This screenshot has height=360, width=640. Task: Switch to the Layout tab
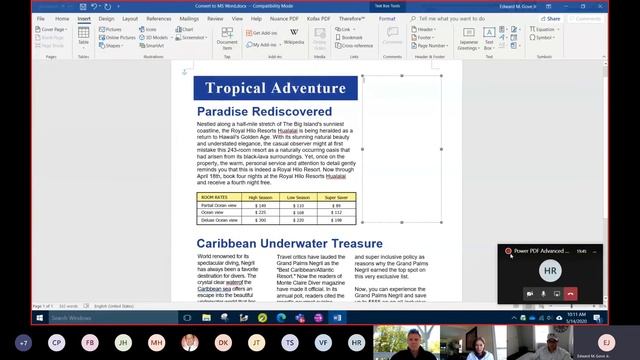coord(130,19)
